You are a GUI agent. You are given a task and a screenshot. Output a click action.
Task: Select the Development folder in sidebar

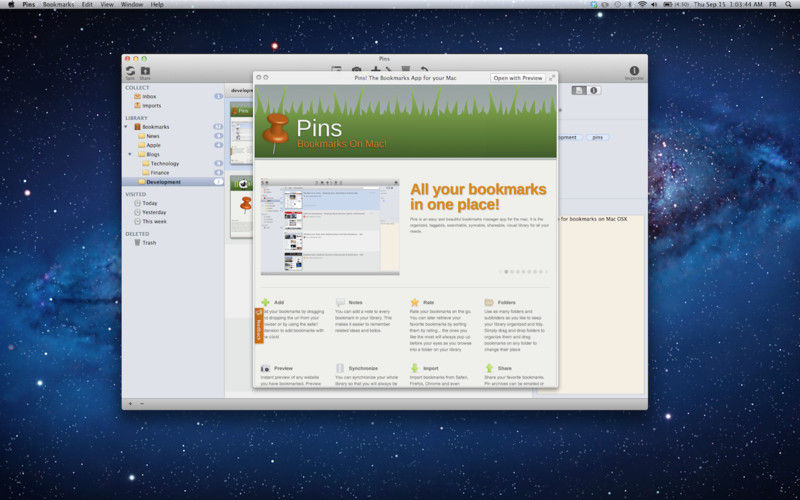click(173, 182)
